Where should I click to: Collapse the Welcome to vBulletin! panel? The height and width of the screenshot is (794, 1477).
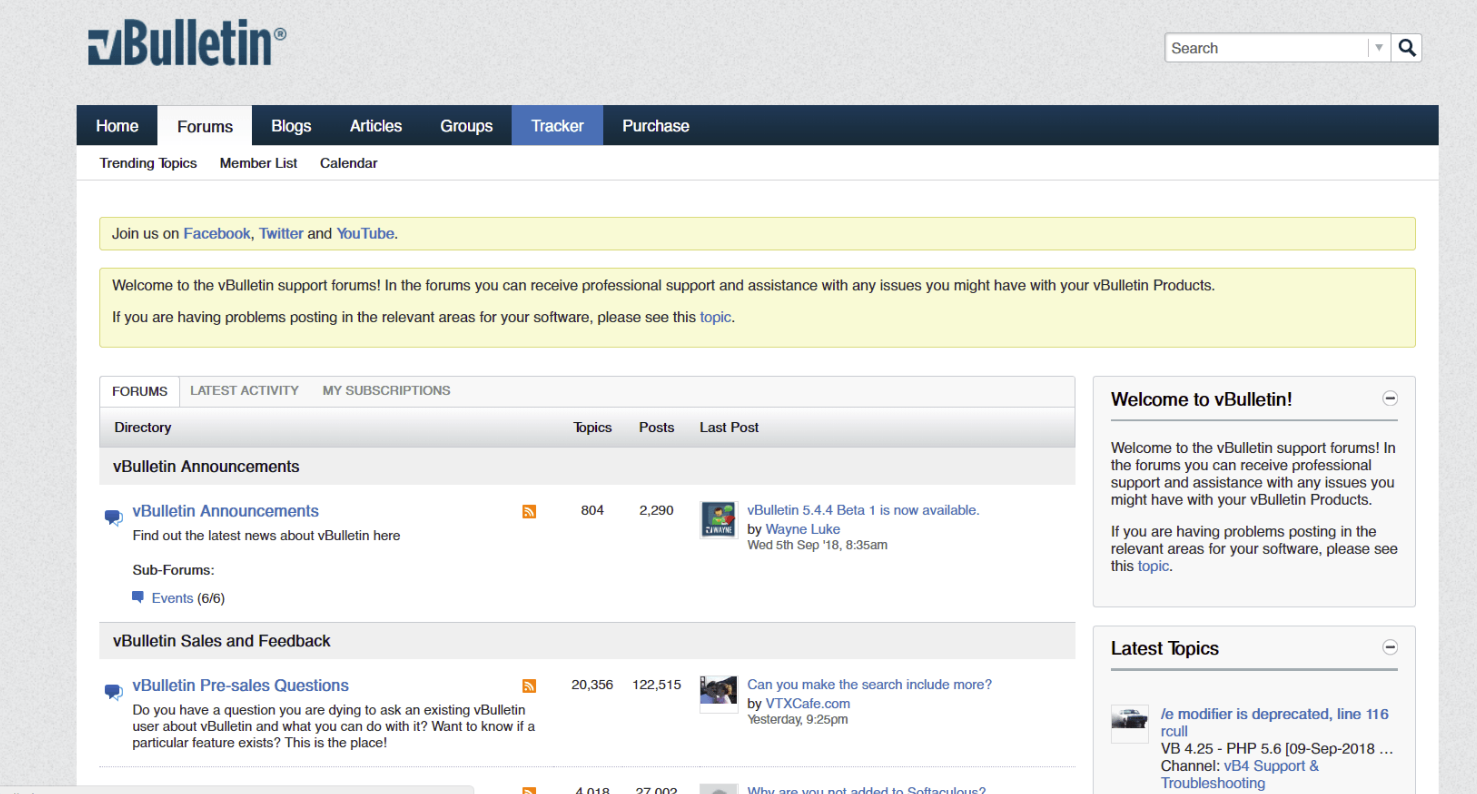pos(1390,398)
